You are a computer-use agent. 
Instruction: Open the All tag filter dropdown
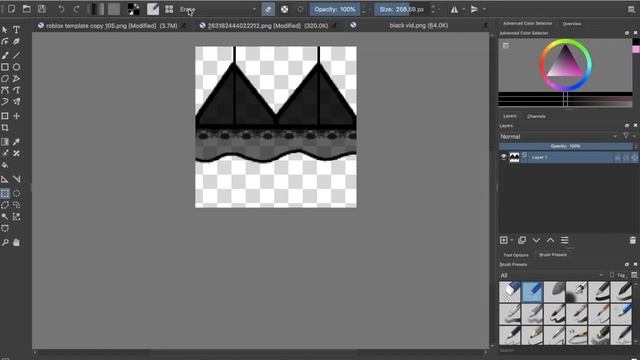(552, 275)
